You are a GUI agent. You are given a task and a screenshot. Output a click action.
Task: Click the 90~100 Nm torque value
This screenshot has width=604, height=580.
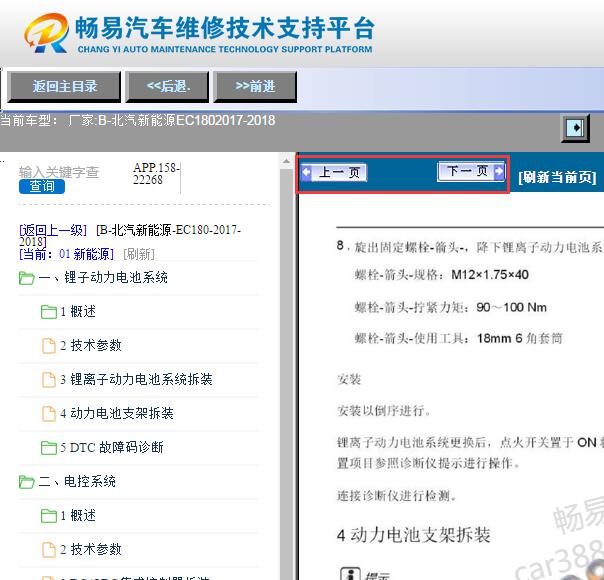pos(512,307)
